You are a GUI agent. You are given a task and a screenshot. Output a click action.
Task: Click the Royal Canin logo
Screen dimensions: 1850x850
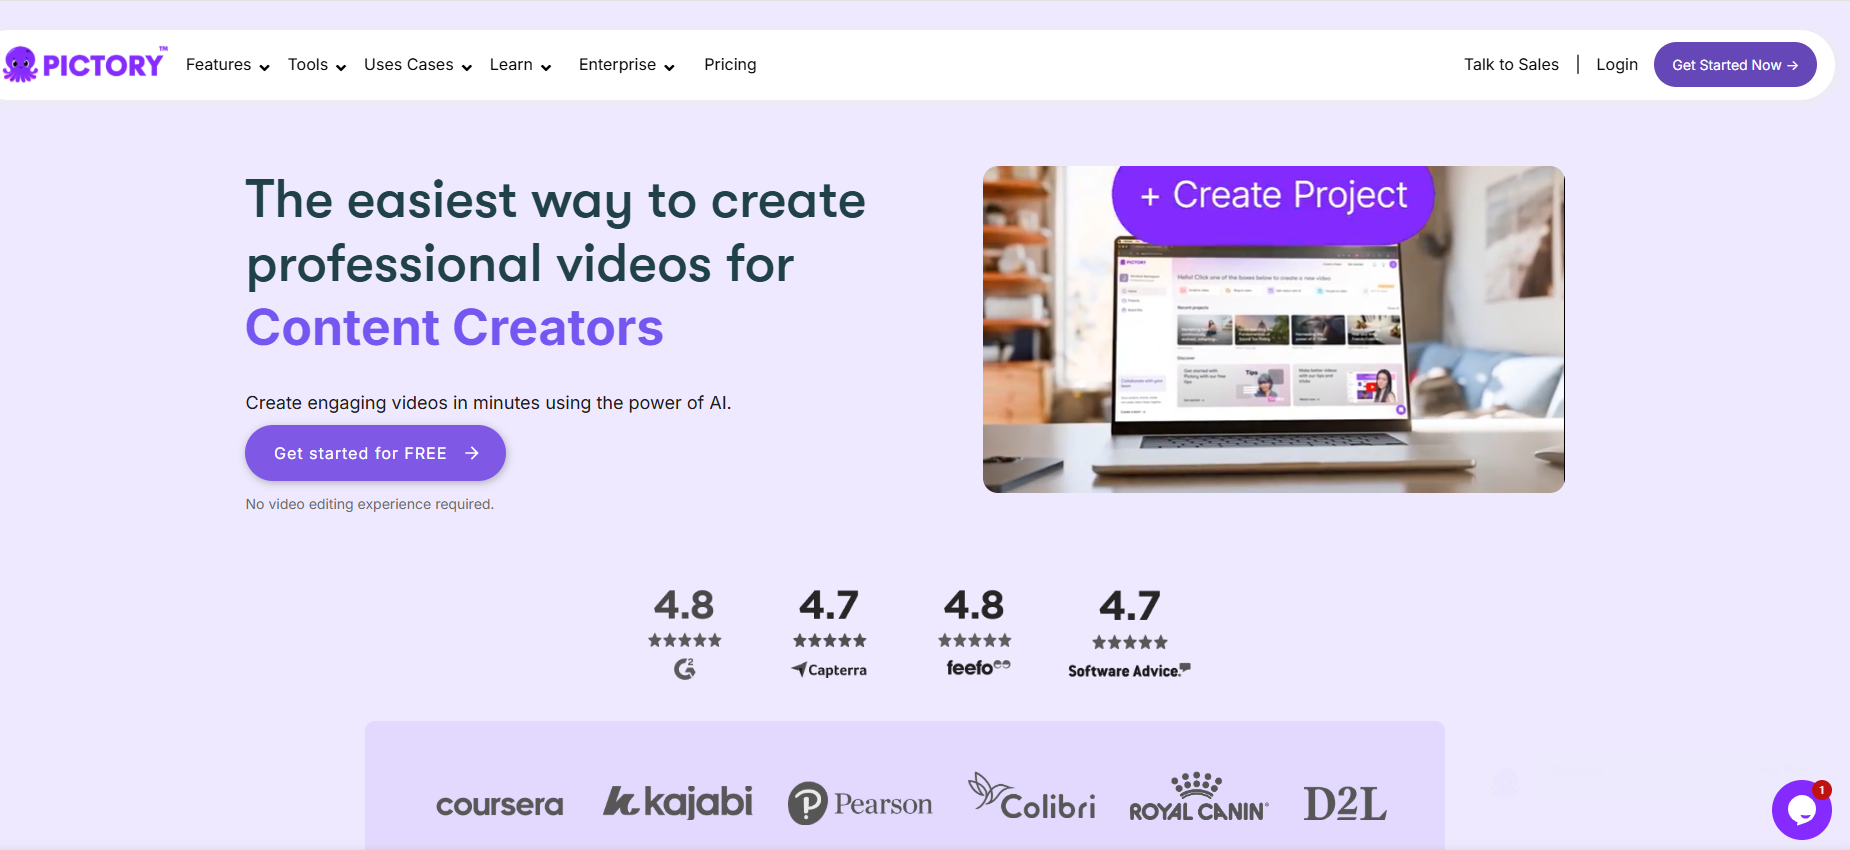pyautogui.click(x=1199, y=797)
